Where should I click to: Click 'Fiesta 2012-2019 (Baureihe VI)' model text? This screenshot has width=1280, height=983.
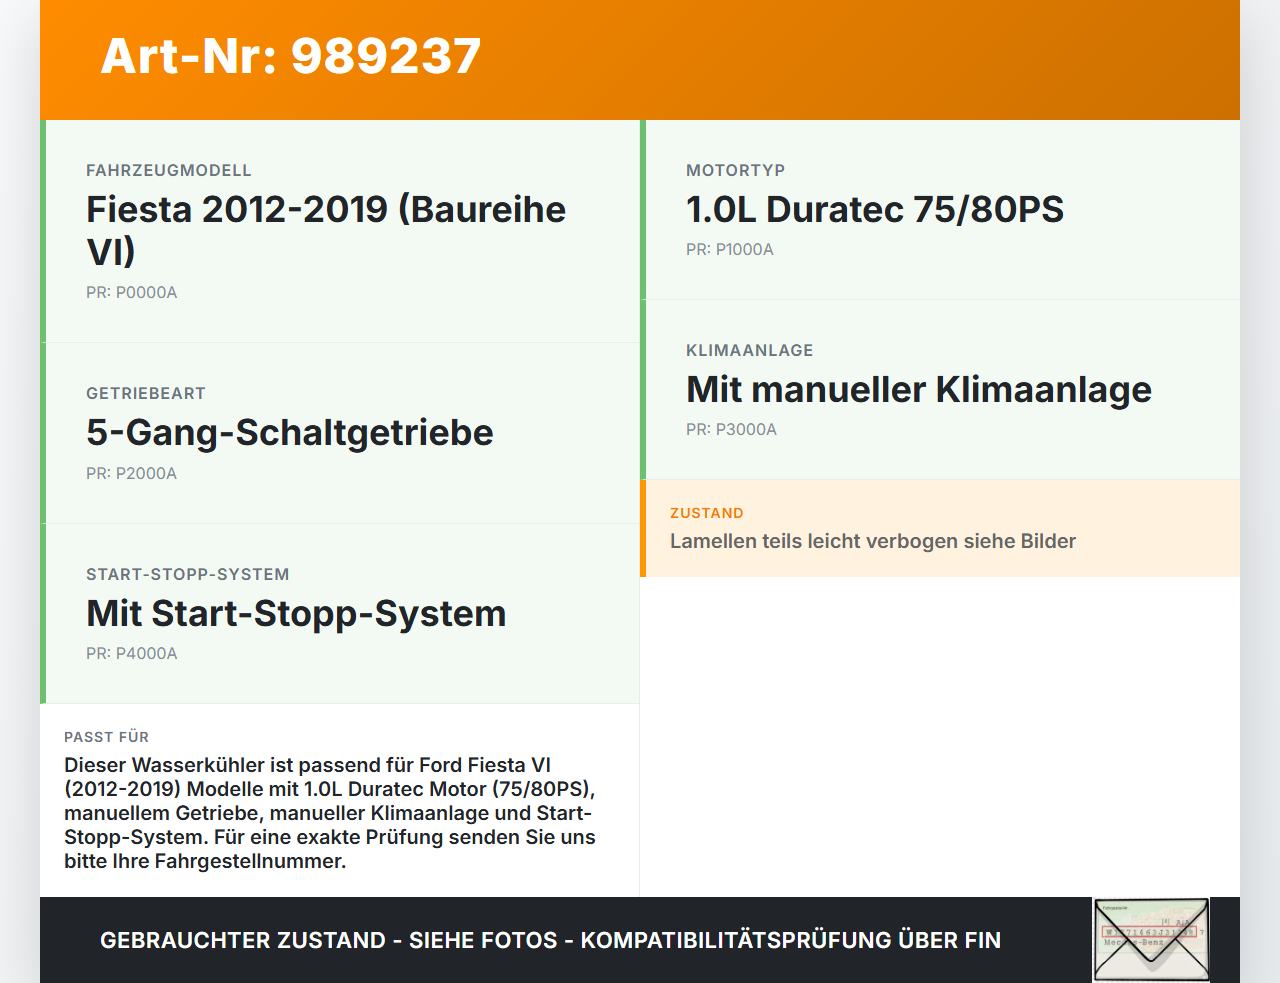[326, 230]
